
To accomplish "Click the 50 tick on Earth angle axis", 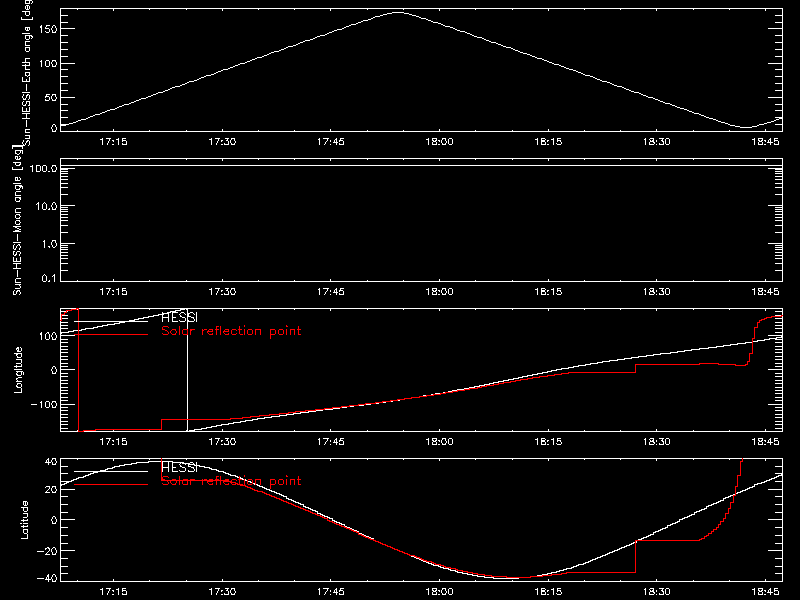I will coord(50,97).
